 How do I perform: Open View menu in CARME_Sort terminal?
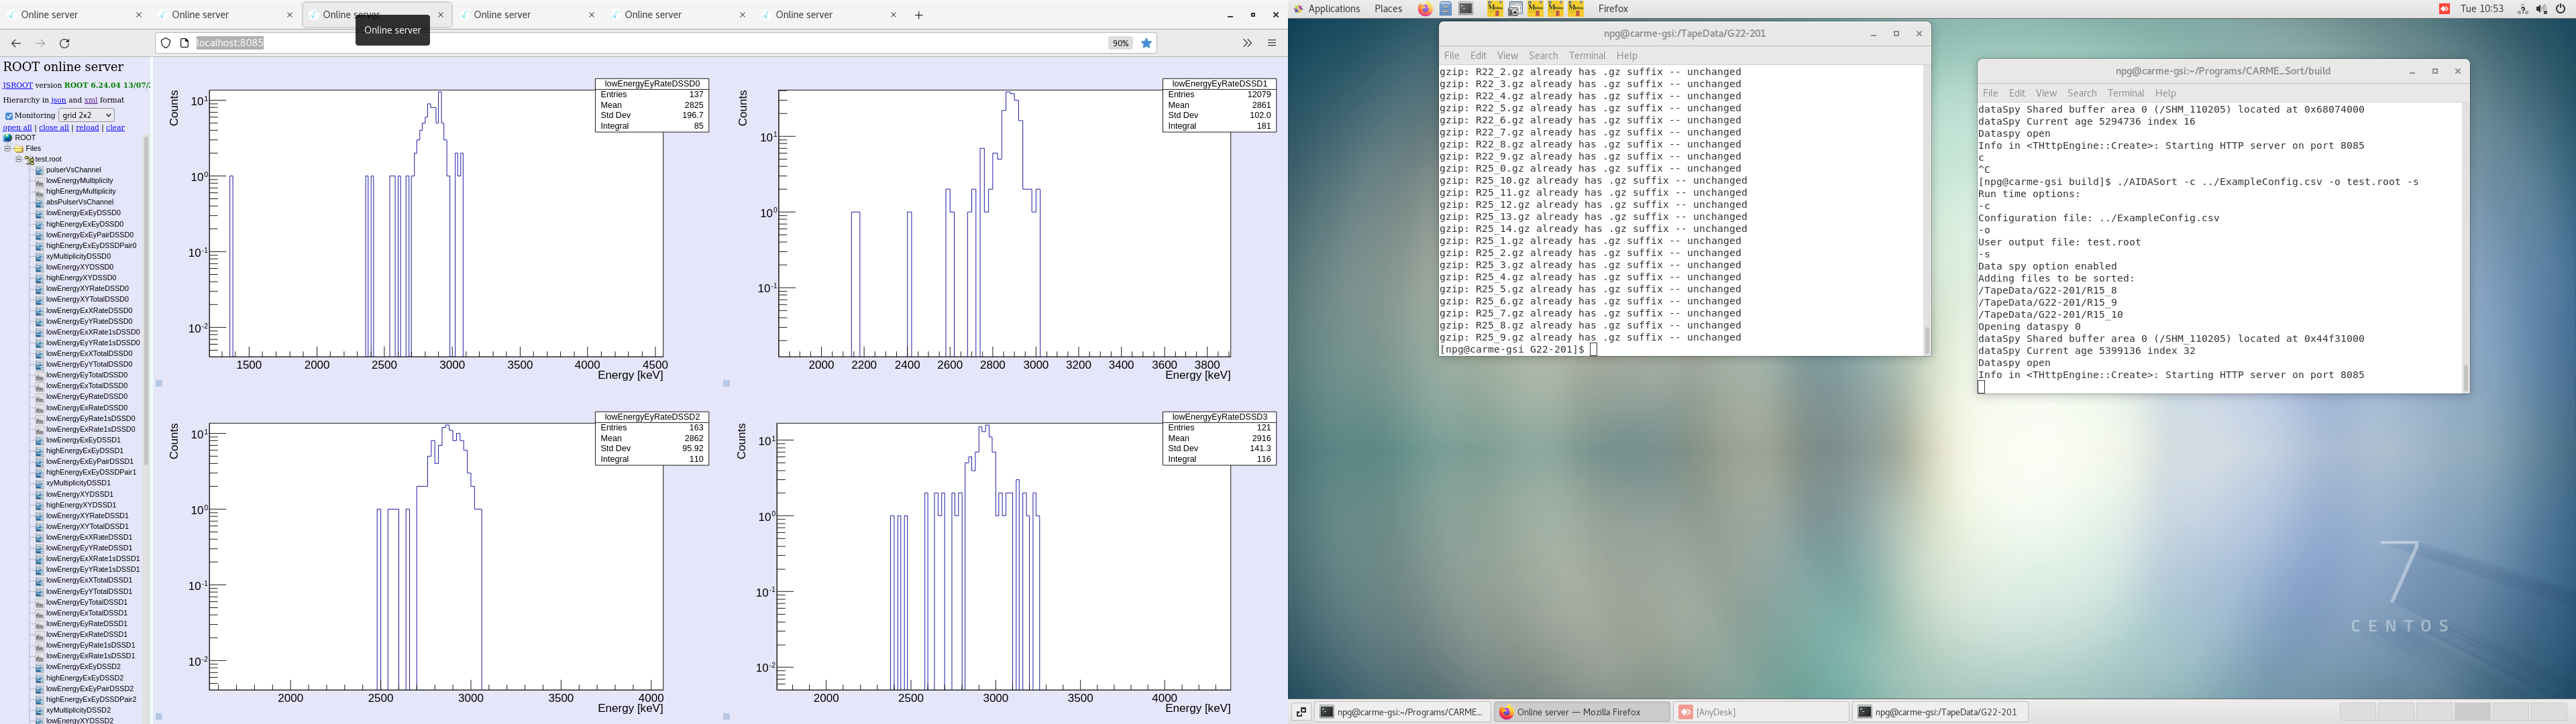click(x=2046, y=93)
